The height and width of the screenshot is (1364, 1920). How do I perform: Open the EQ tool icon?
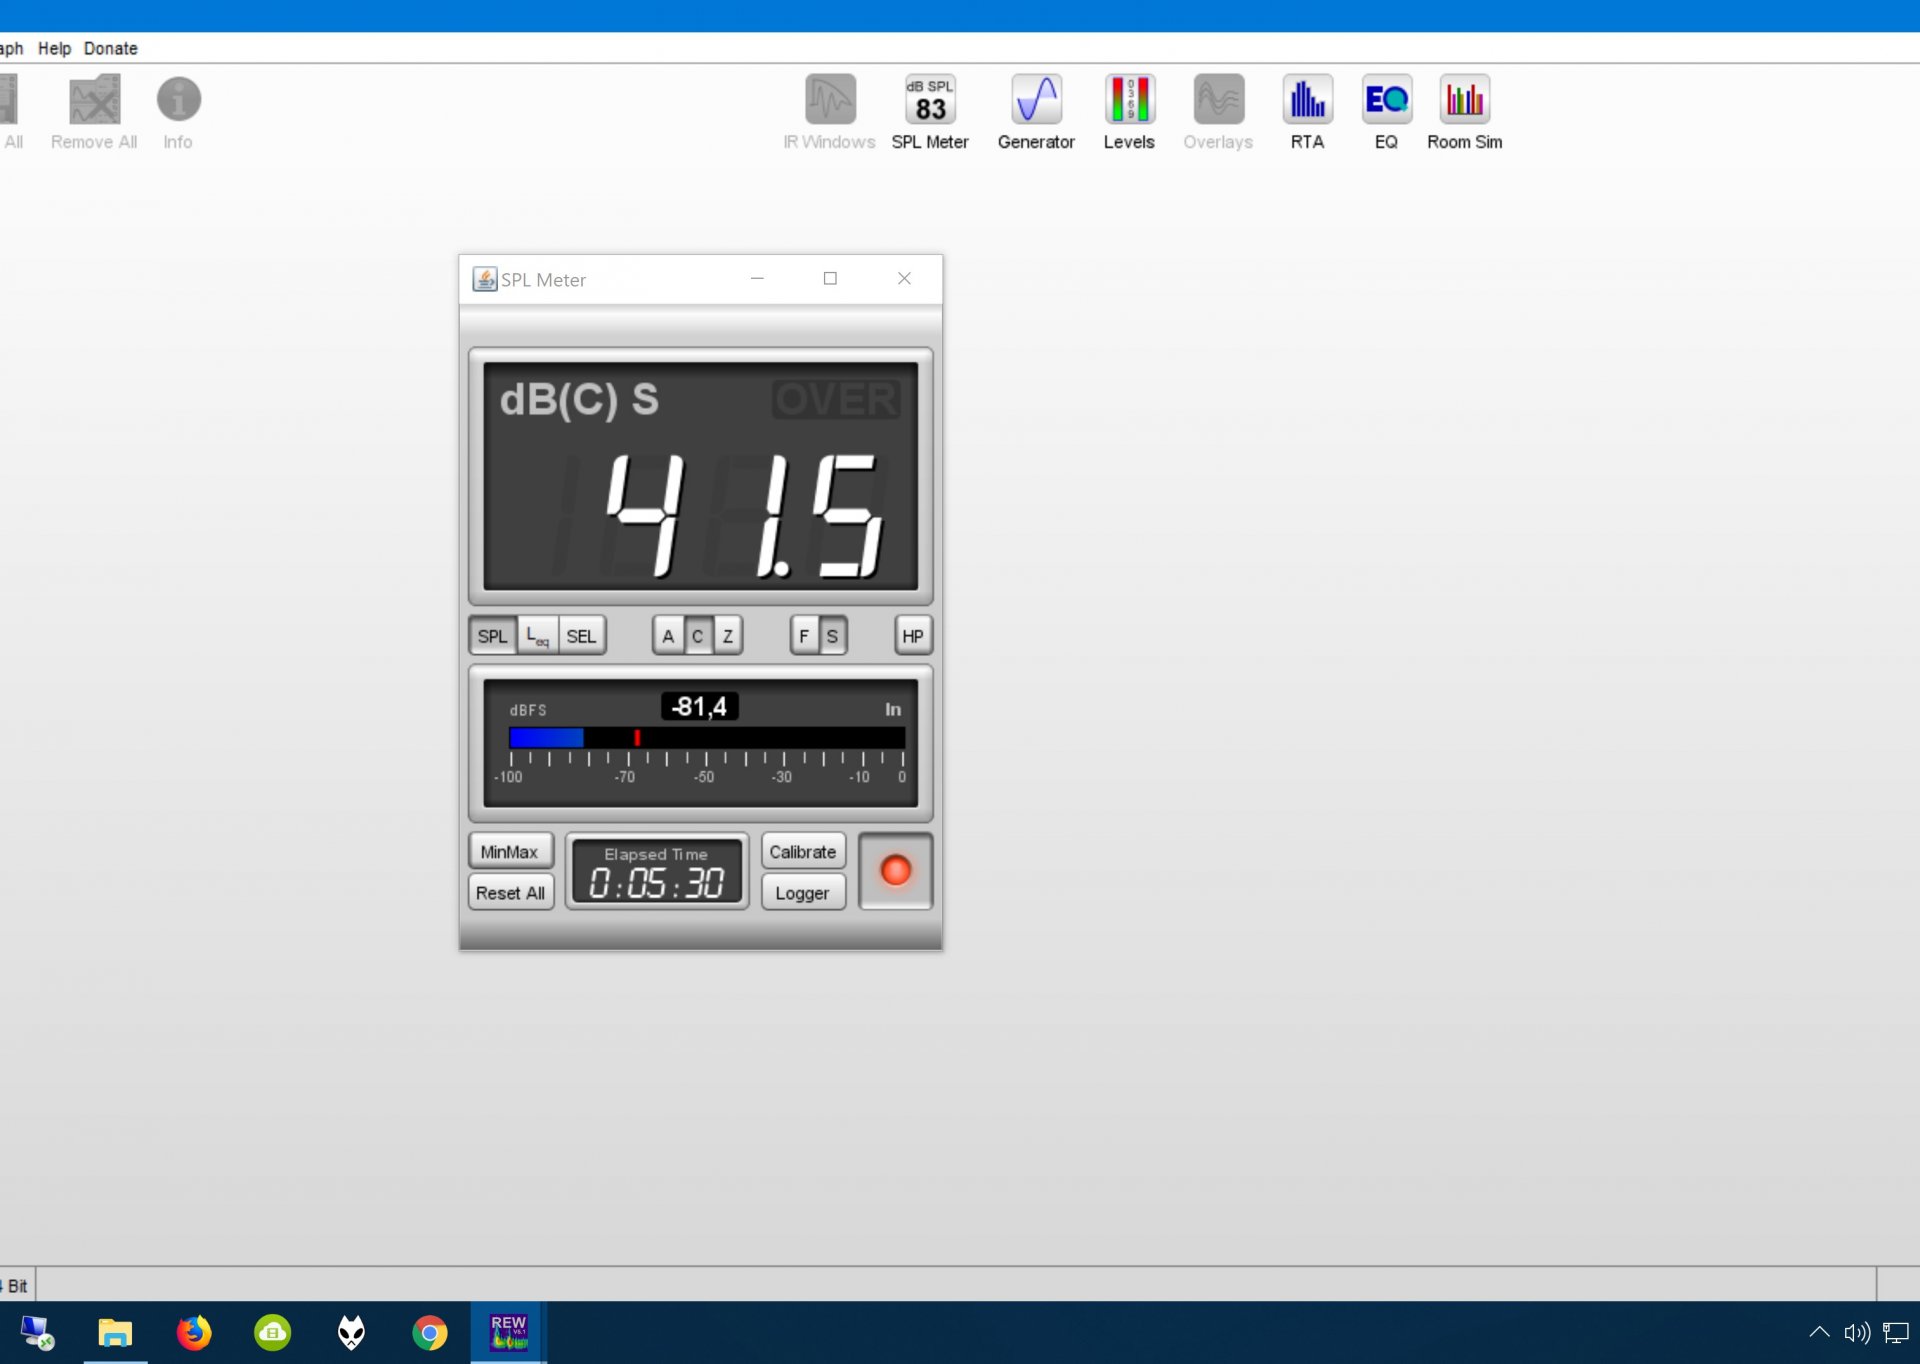click(1386, 100)
